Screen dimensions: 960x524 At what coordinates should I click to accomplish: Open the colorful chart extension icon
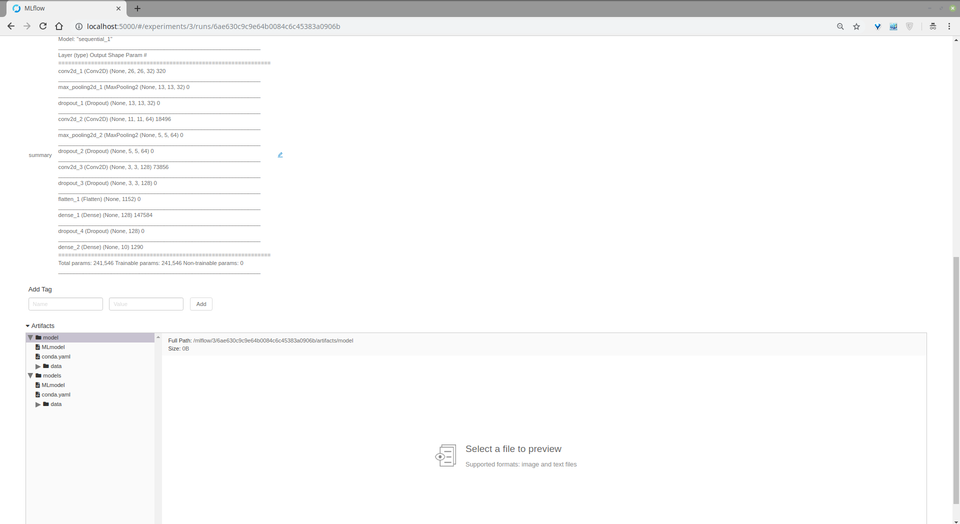893,26
